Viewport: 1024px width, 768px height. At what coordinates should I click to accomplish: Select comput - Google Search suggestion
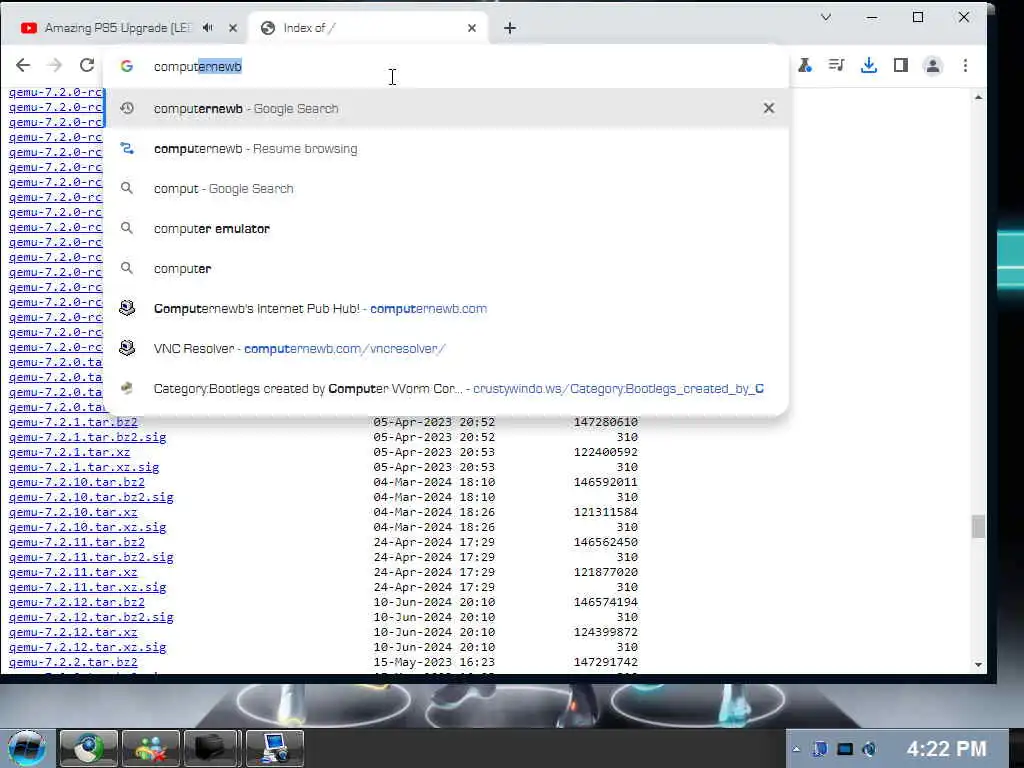click(445, 189)
